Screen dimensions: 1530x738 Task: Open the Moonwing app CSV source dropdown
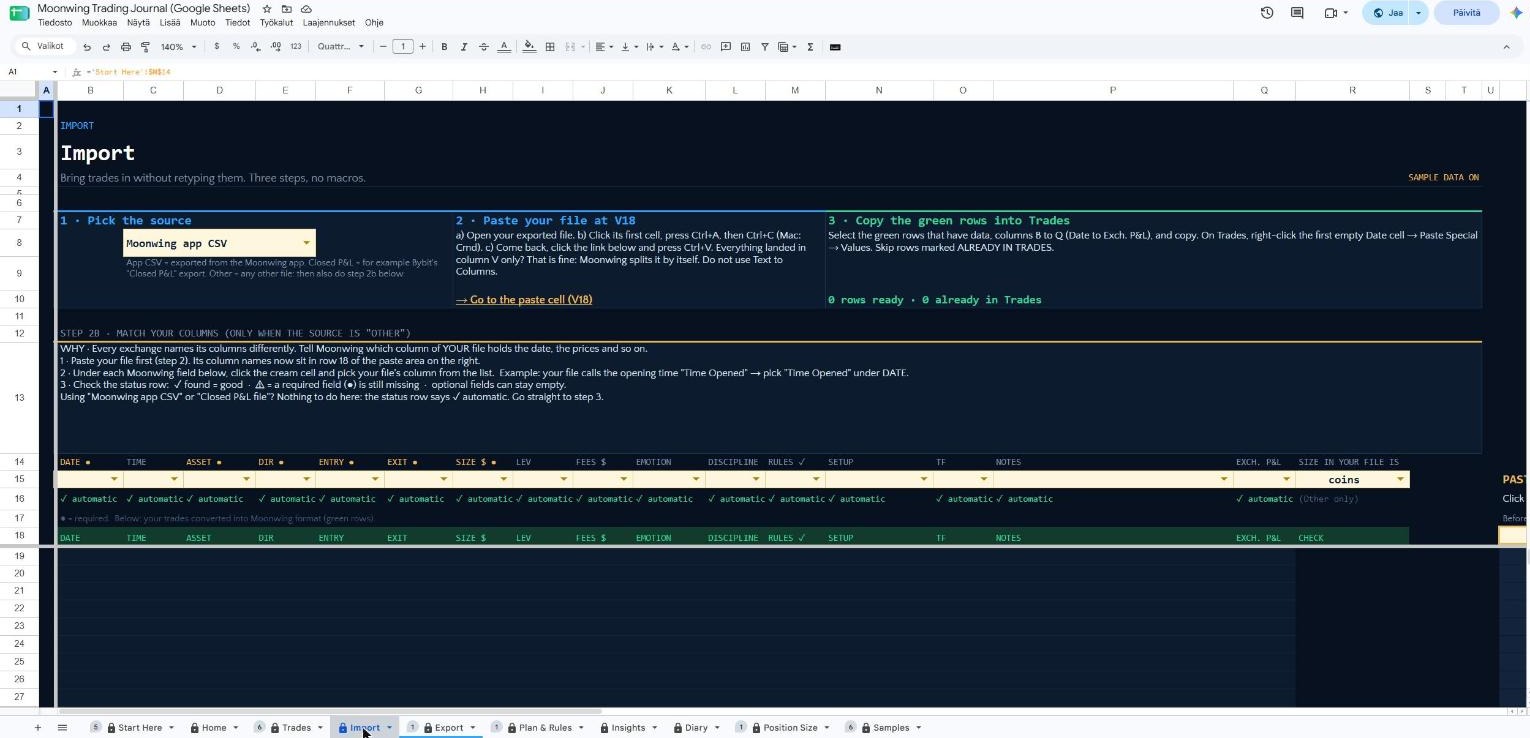[219, 243]
